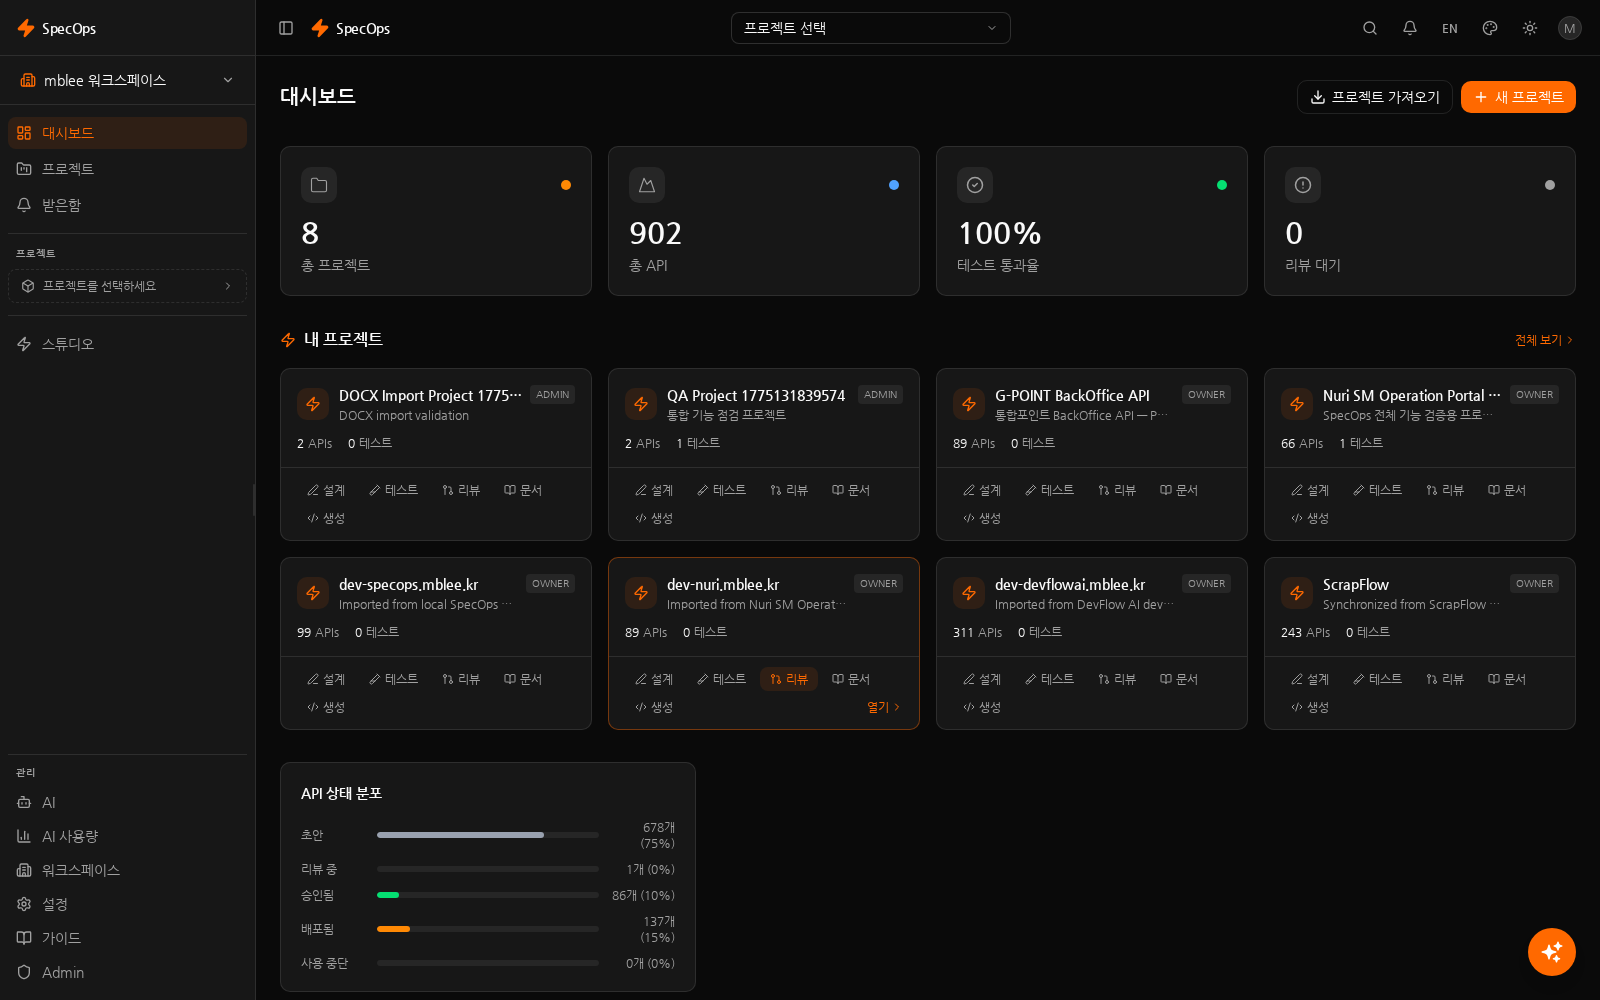
Task: Toggle the sidebar collapse icon
Action: tap(286, 28)
